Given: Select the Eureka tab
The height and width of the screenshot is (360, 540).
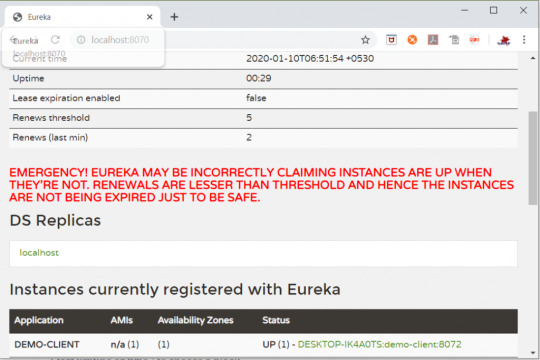Looking at the screenshot, I should [x=83, y=17].
